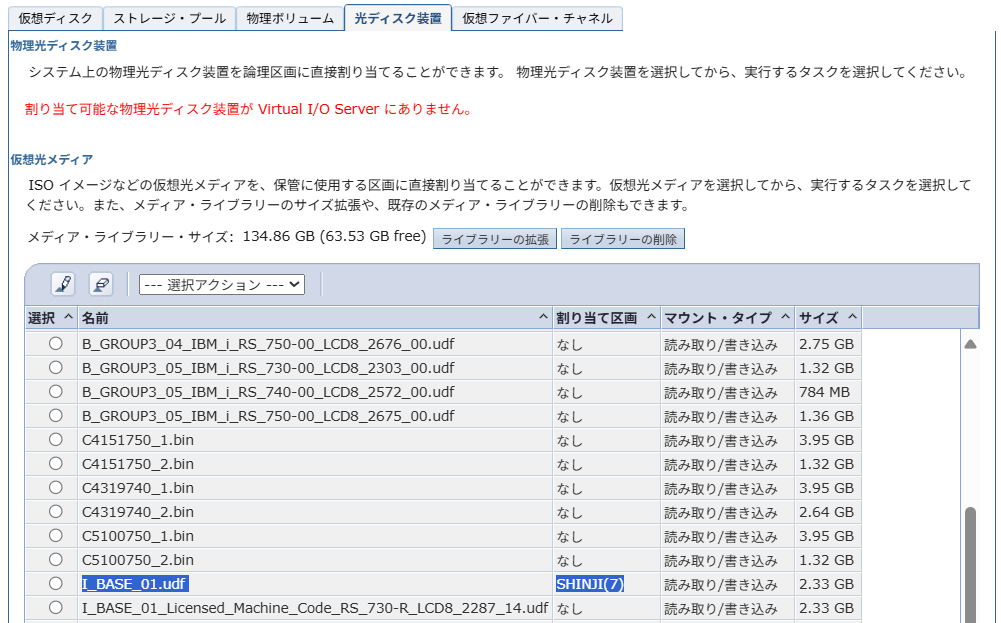Viewport: 1001px width, 623px height.
Task: Sort by 割り当て区画 column arrow
Action: (x=651, y=317)
